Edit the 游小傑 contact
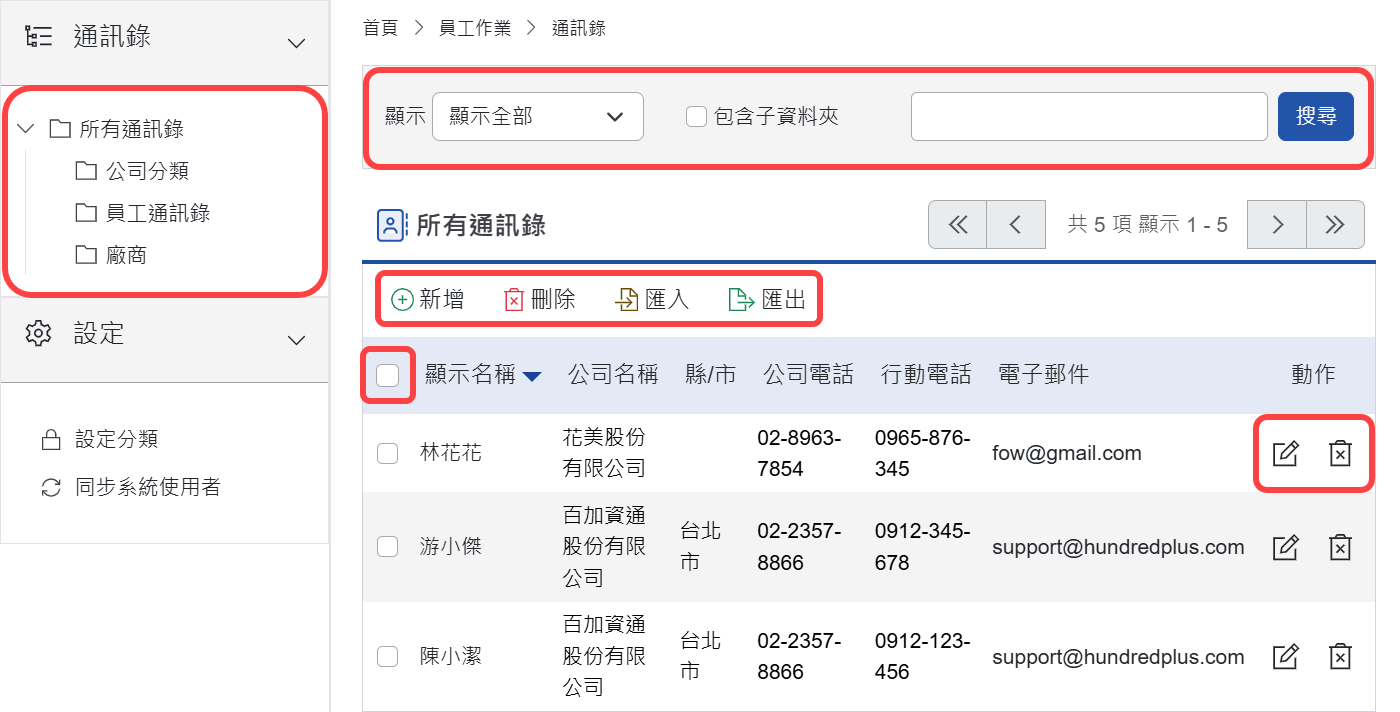This screenshot has width=1400, height=712. pyautogui.click(x=1285, y=547)
